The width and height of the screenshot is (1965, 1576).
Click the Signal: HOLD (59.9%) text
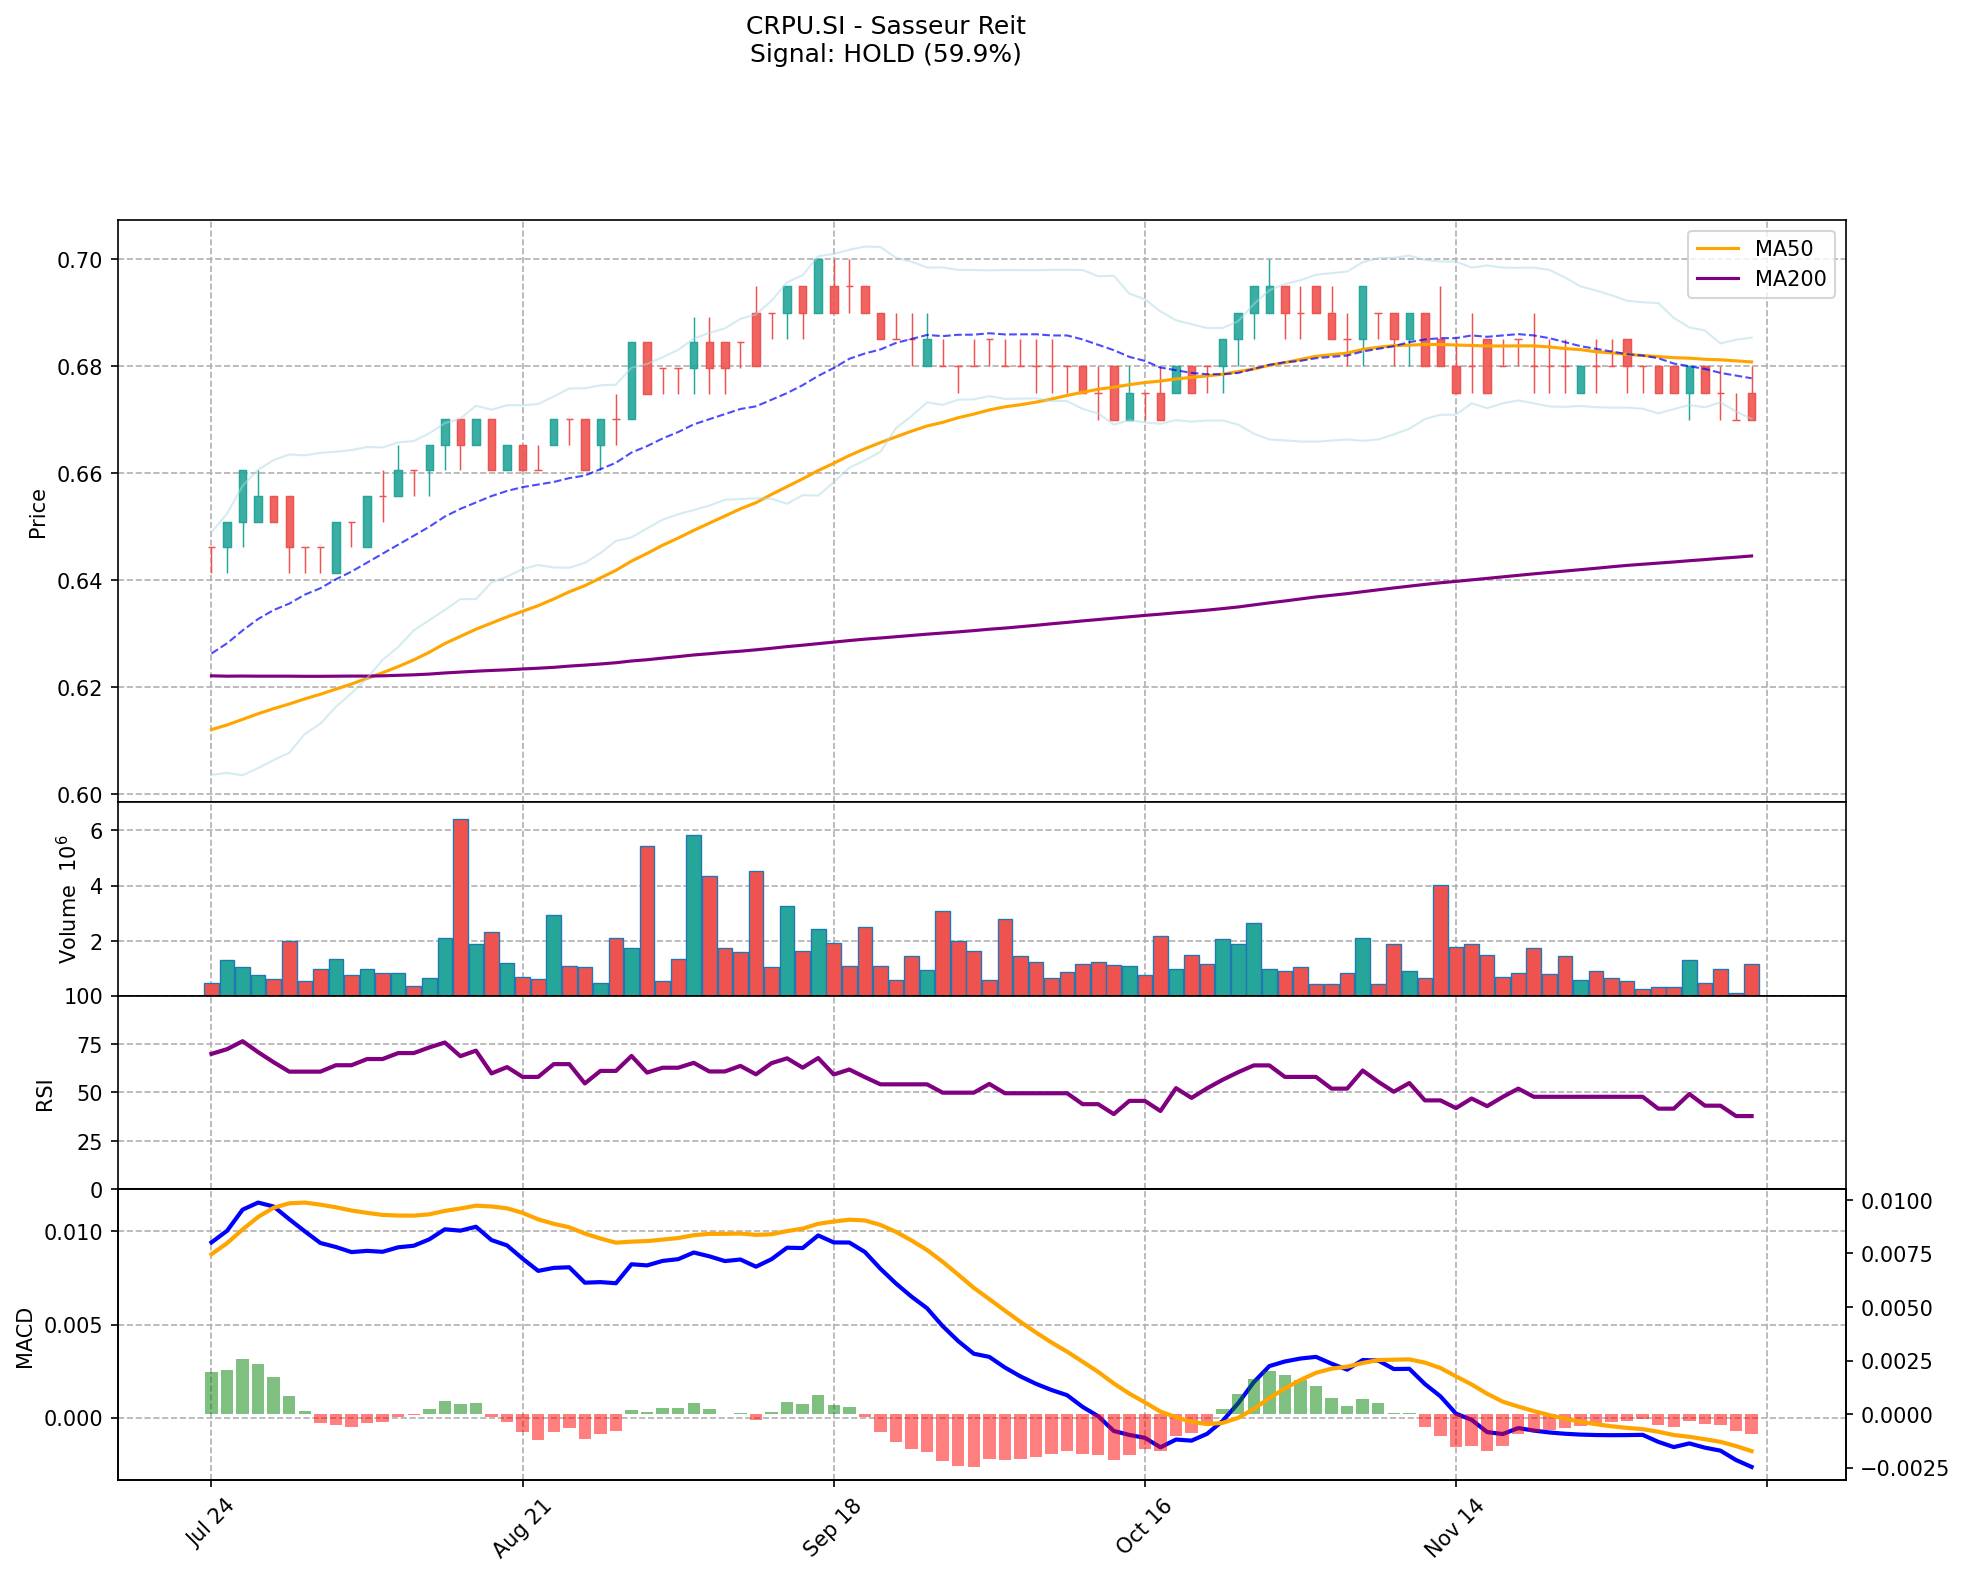tap(885, 54)
